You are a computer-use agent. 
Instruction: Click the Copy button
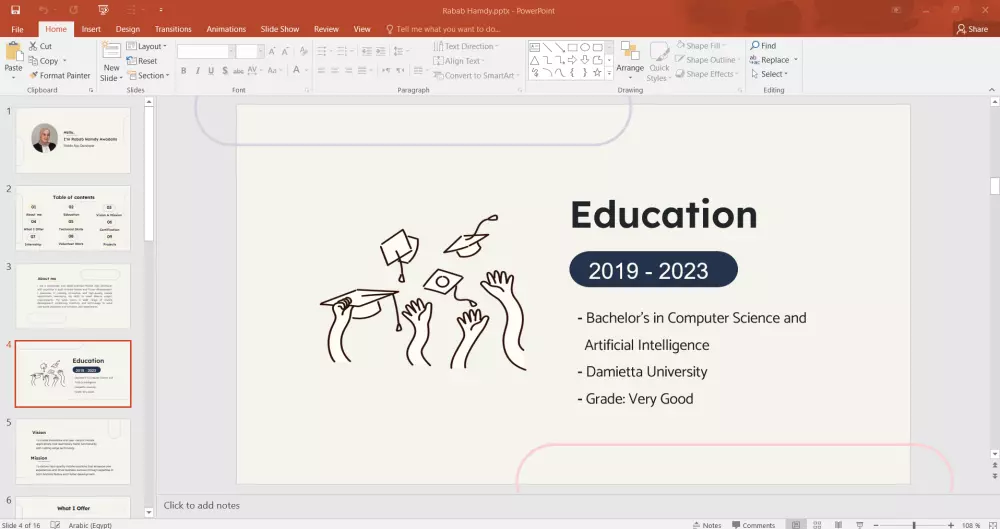[x=43, y=61]
